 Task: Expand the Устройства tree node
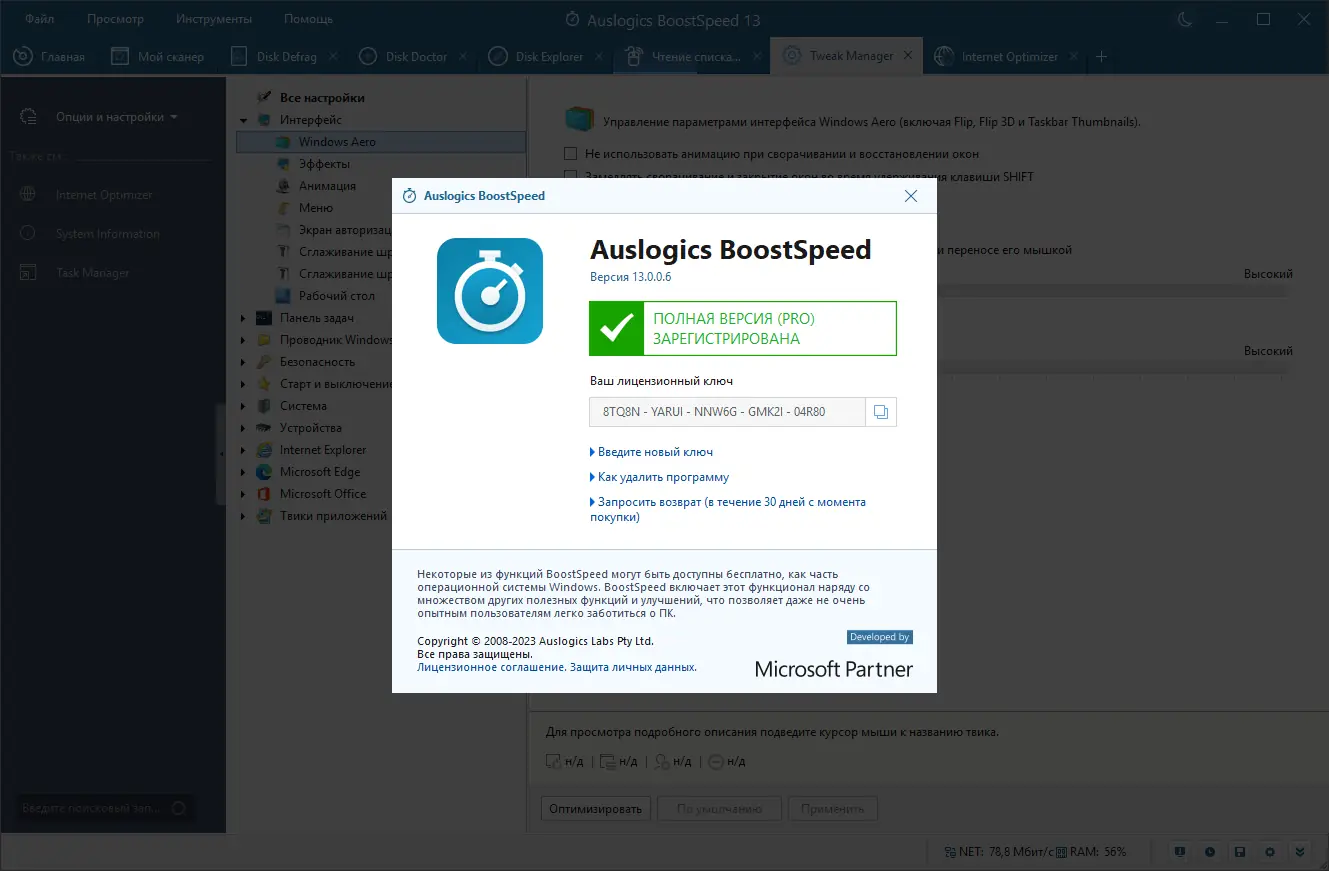pos(243,428)
